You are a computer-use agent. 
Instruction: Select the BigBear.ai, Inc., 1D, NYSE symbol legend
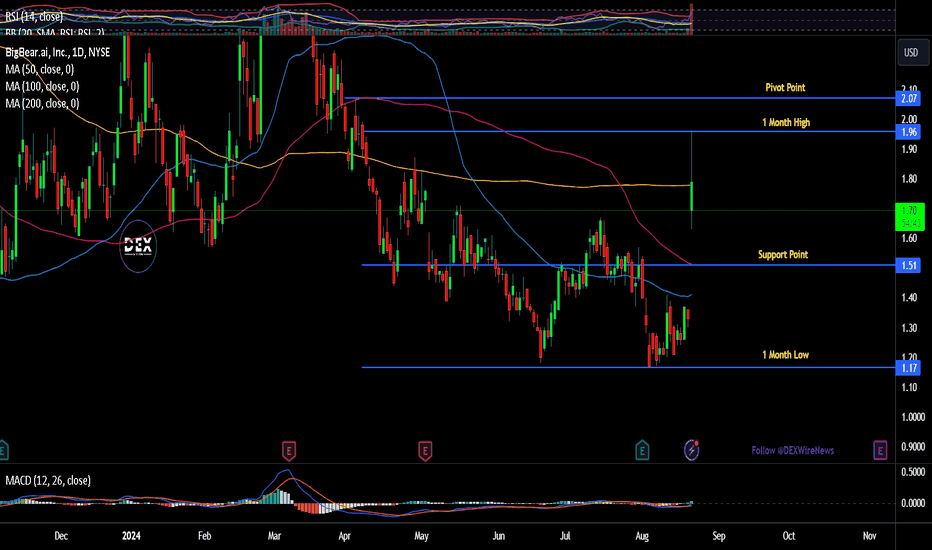point(58,52)
